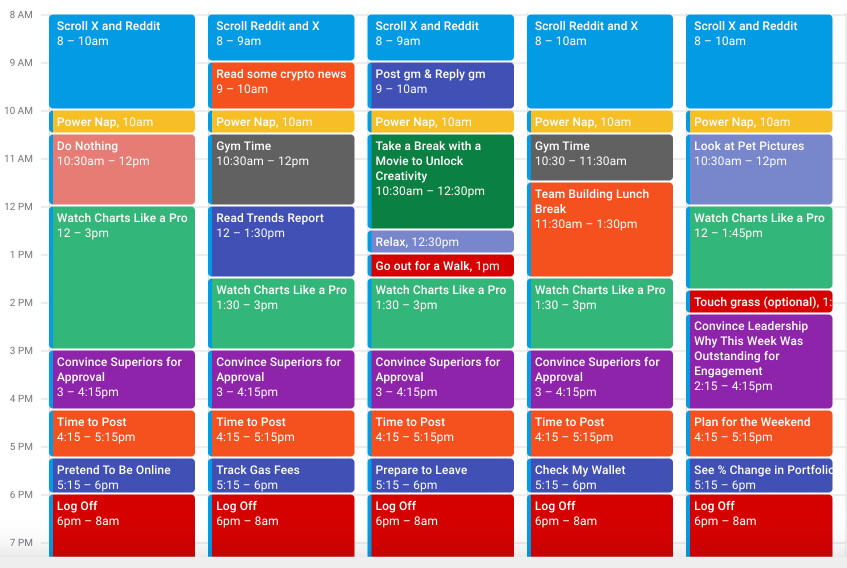Screen dimensions: 847x568
Task: Click the 2 PM time label
Action: (x=21, y=303)
